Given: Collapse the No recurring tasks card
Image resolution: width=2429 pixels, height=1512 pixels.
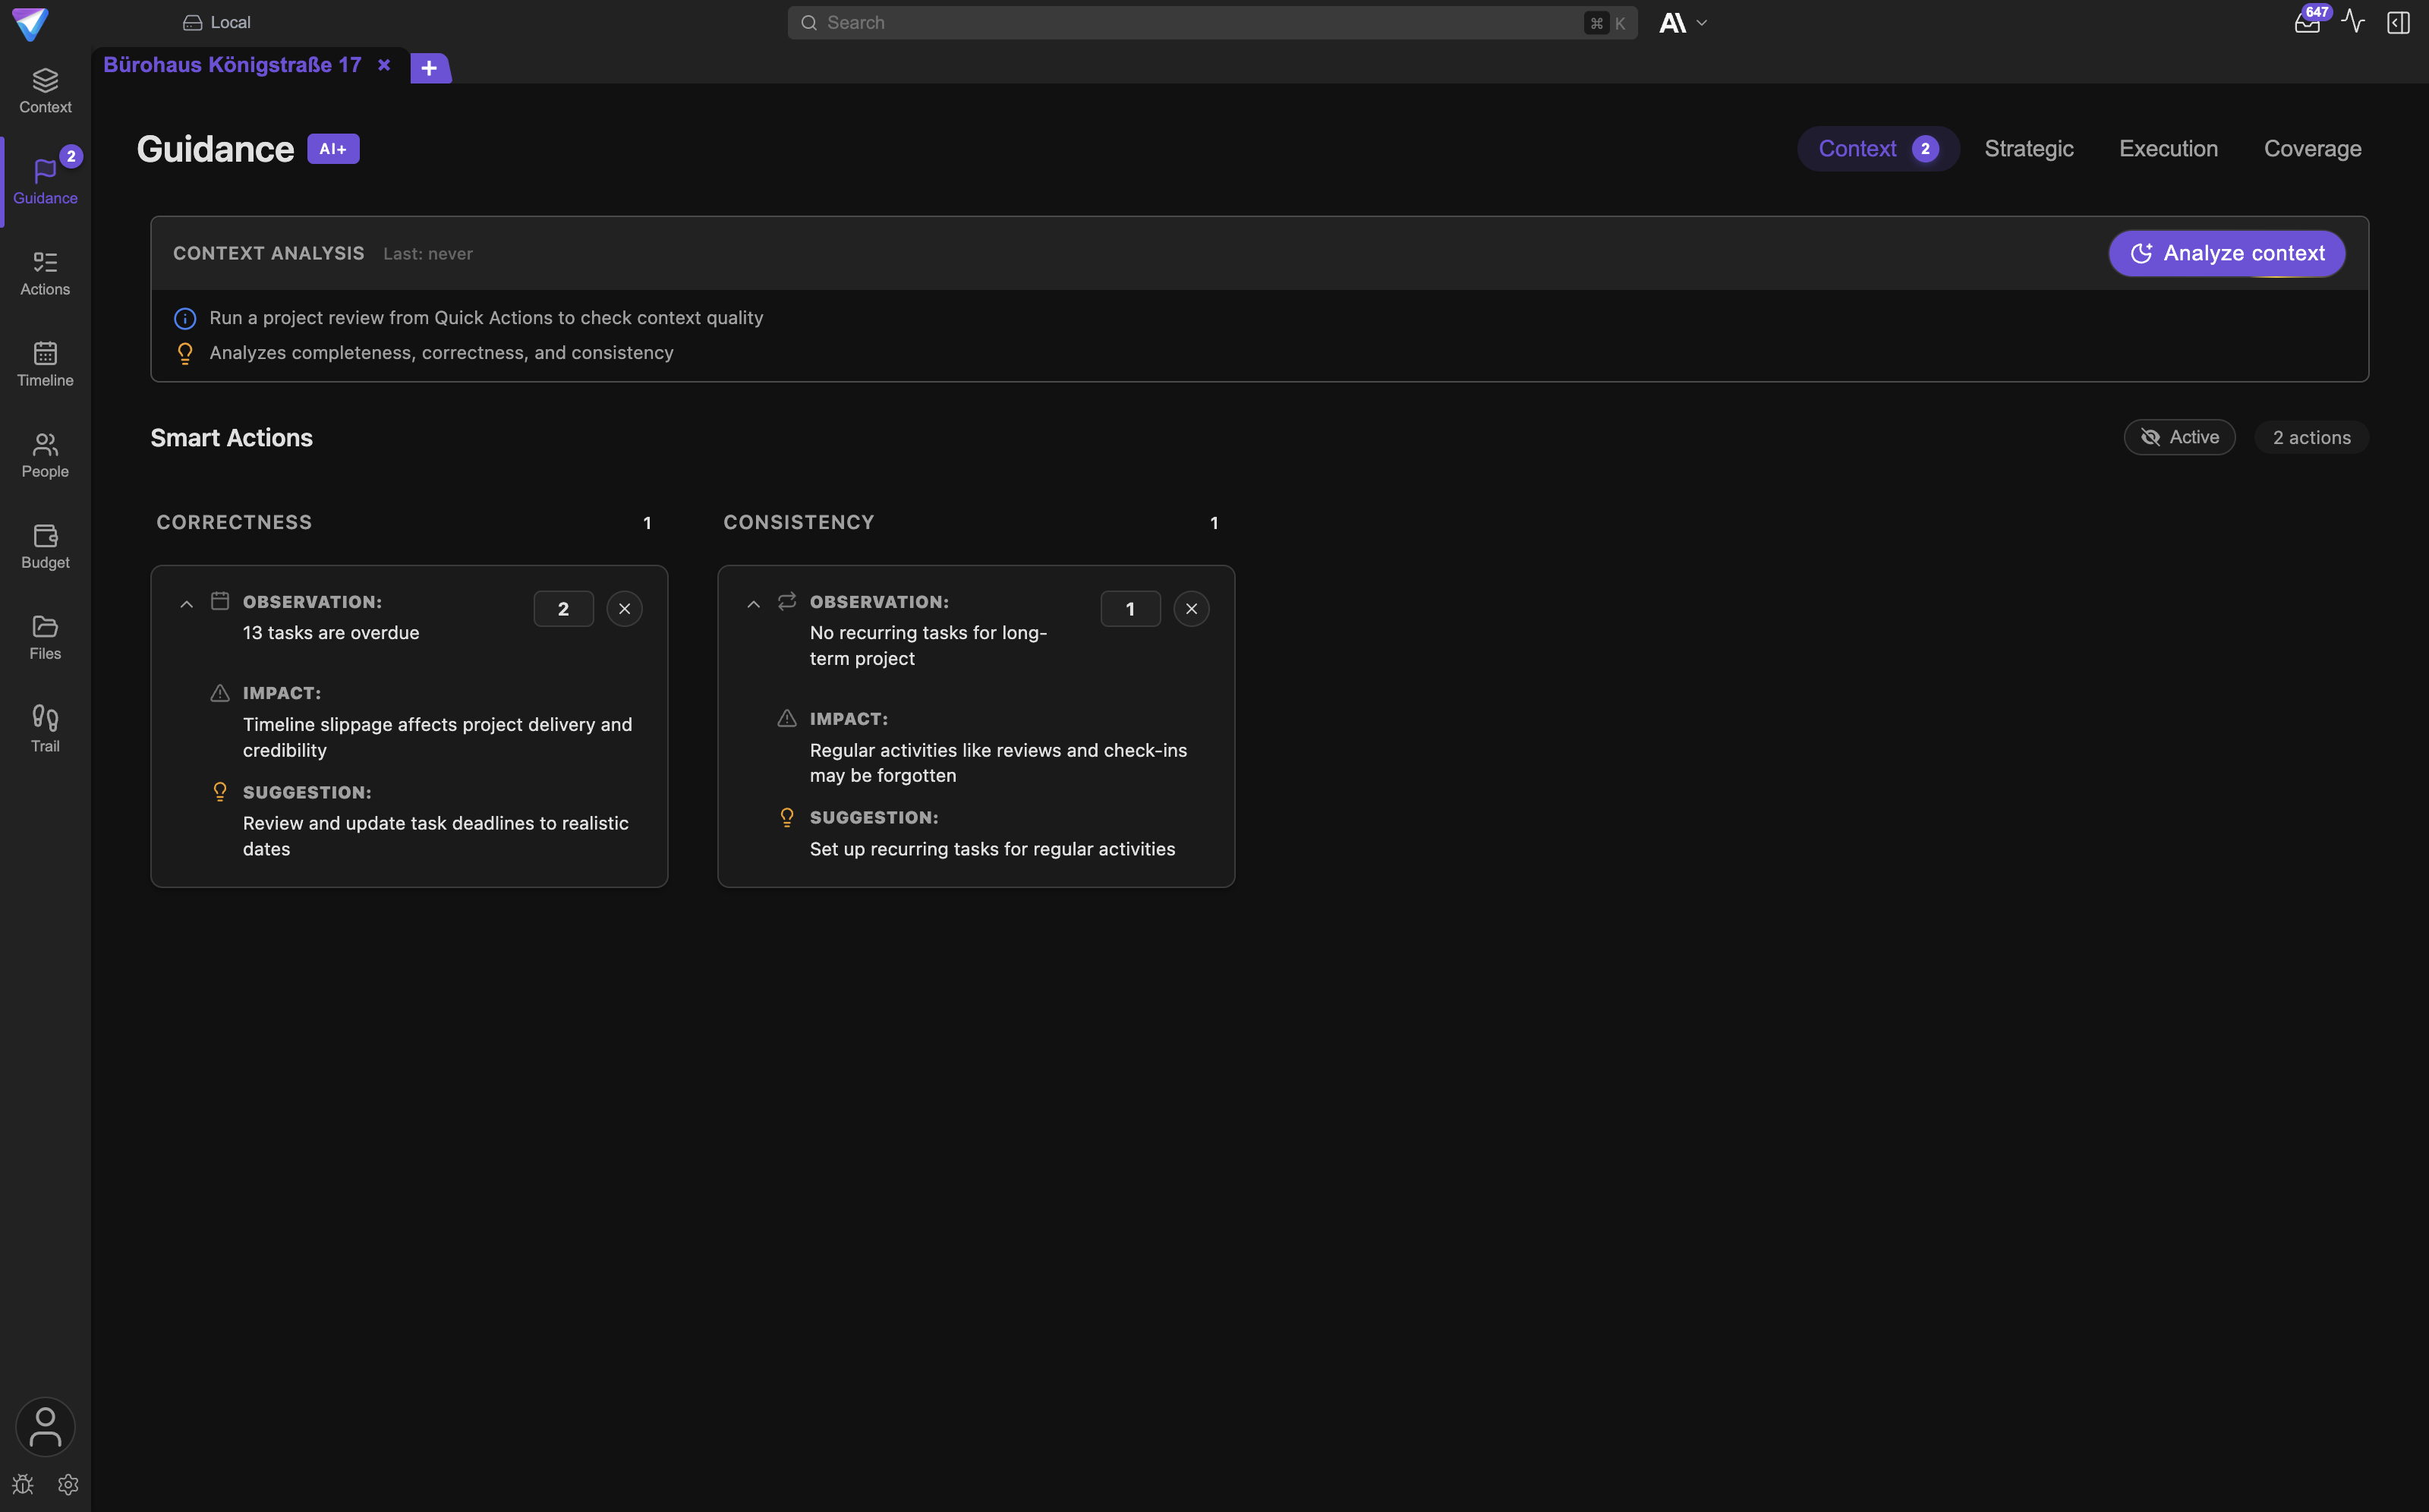Looking at the screenshot, I should (753, 604).
